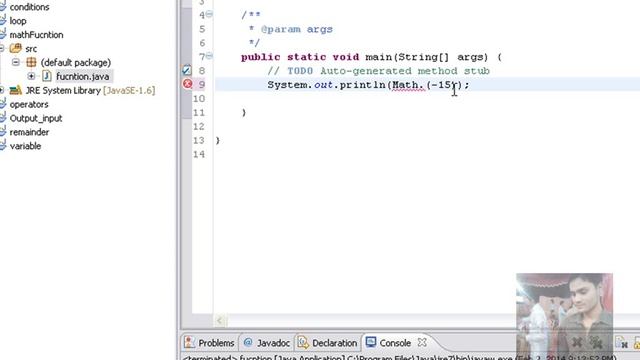
Task: Select the (default package) entry
Action: point(76,62)
